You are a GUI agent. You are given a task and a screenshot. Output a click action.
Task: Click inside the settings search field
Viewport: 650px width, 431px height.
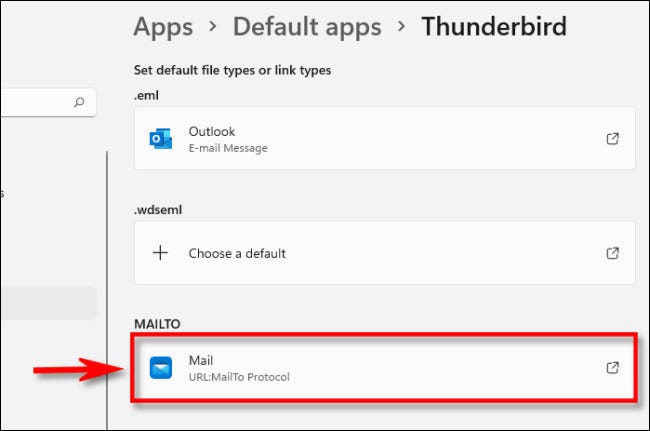point(35,102)
